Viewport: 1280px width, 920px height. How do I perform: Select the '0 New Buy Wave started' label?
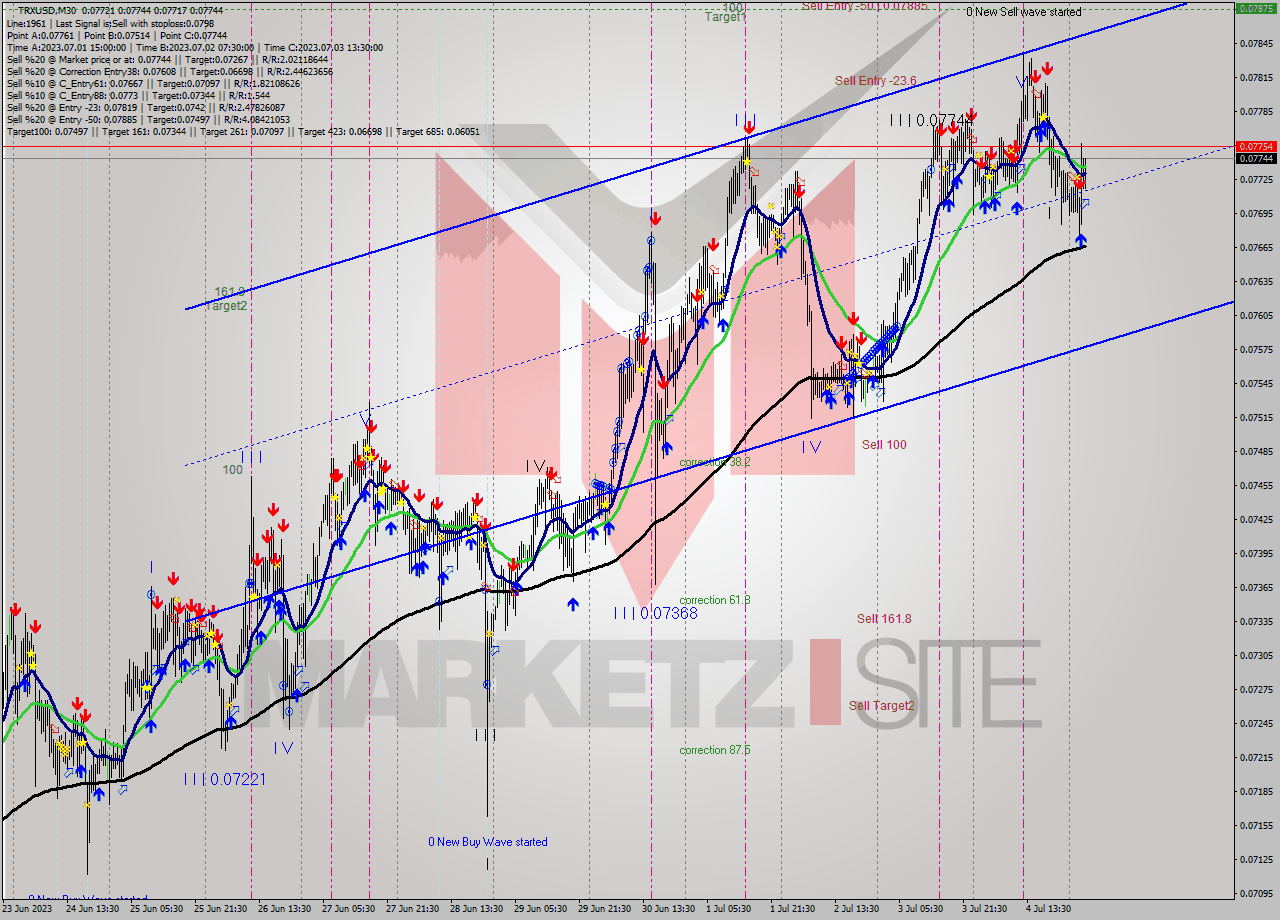click(488, 842)
